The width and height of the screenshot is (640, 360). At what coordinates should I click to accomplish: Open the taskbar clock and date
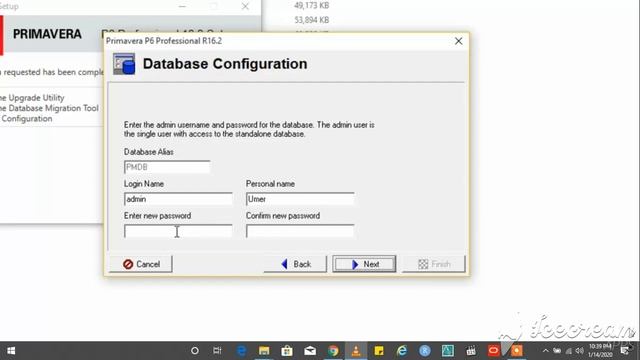point(600,351)
